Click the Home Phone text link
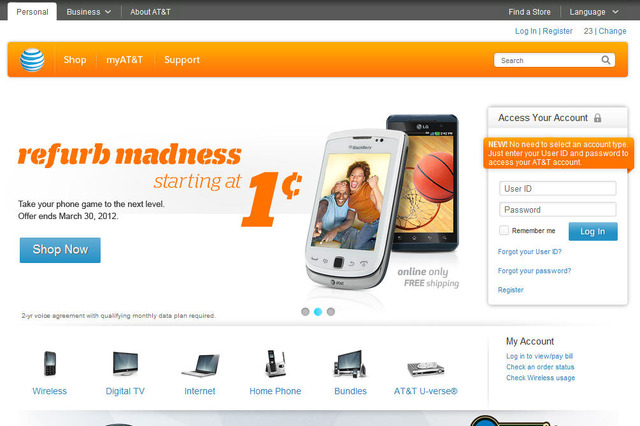 (275, 391)
